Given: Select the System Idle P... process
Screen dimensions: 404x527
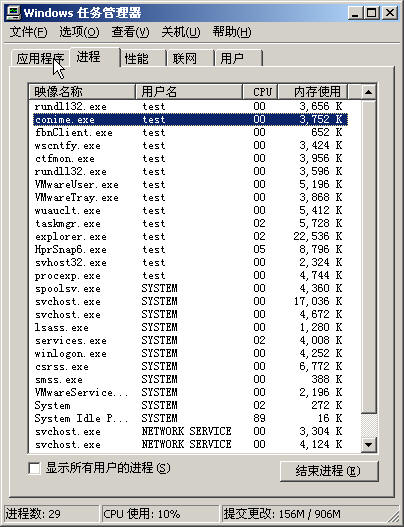Looking at the screenshot, I should [81, 419].
